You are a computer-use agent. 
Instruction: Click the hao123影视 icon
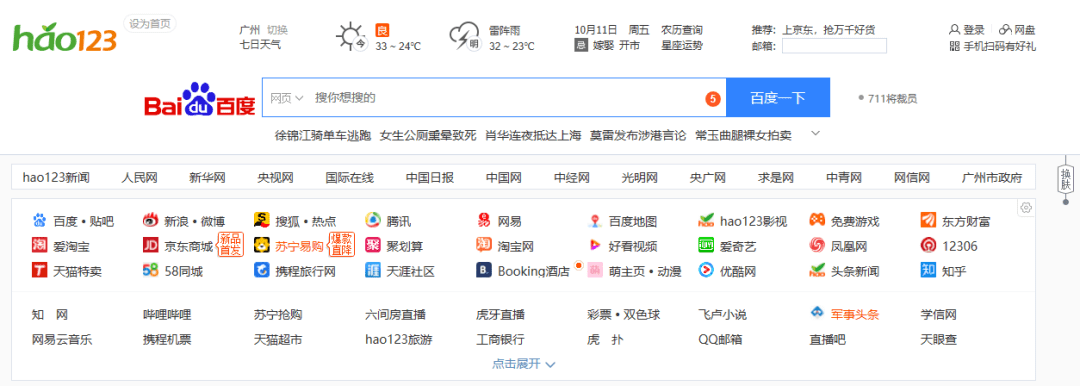[706, 221]
